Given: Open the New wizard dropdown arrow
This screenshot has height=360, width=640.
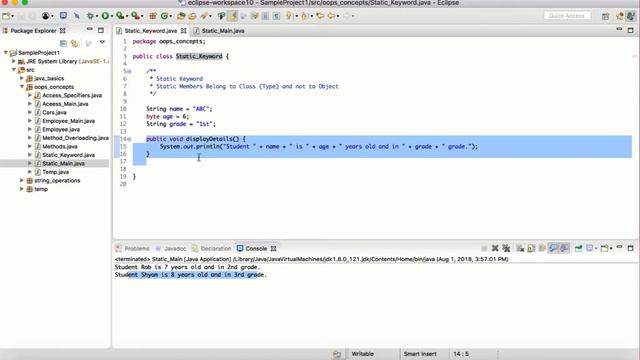Looking at the screenshot, I should point(13,16).
